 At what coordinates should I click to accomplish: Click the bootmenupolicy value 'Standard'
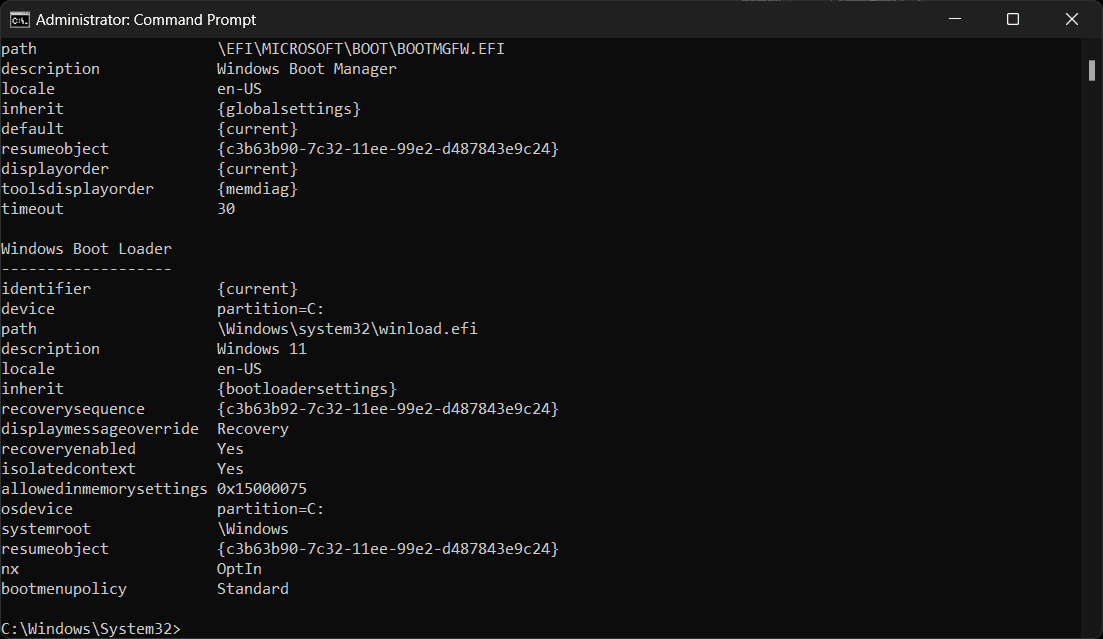click(252, 589)
